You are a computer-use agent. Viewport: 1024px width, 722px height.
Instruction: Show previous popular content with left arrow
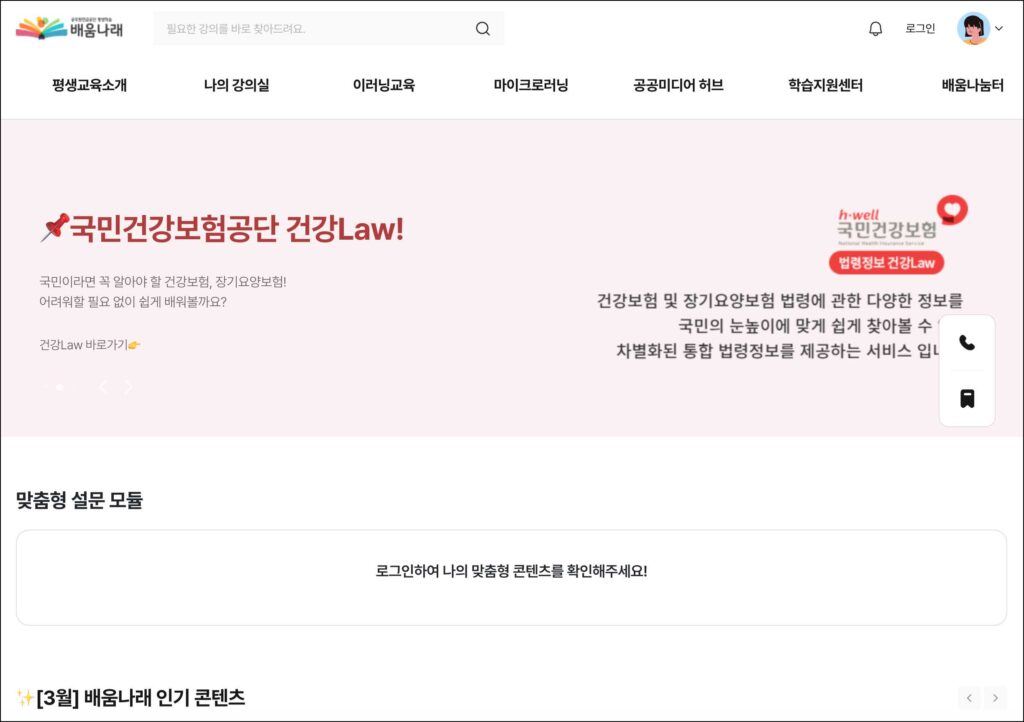pyautogui.click(x=969, y=698)
